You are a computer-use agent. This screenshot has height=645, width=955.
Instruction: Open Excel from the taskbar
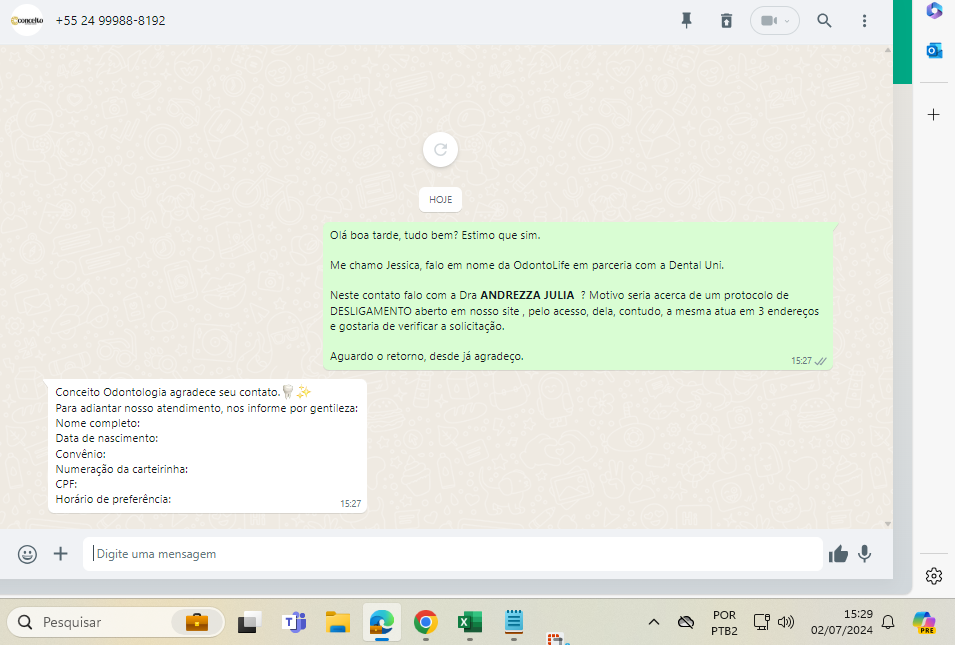[x=470, y=622]
